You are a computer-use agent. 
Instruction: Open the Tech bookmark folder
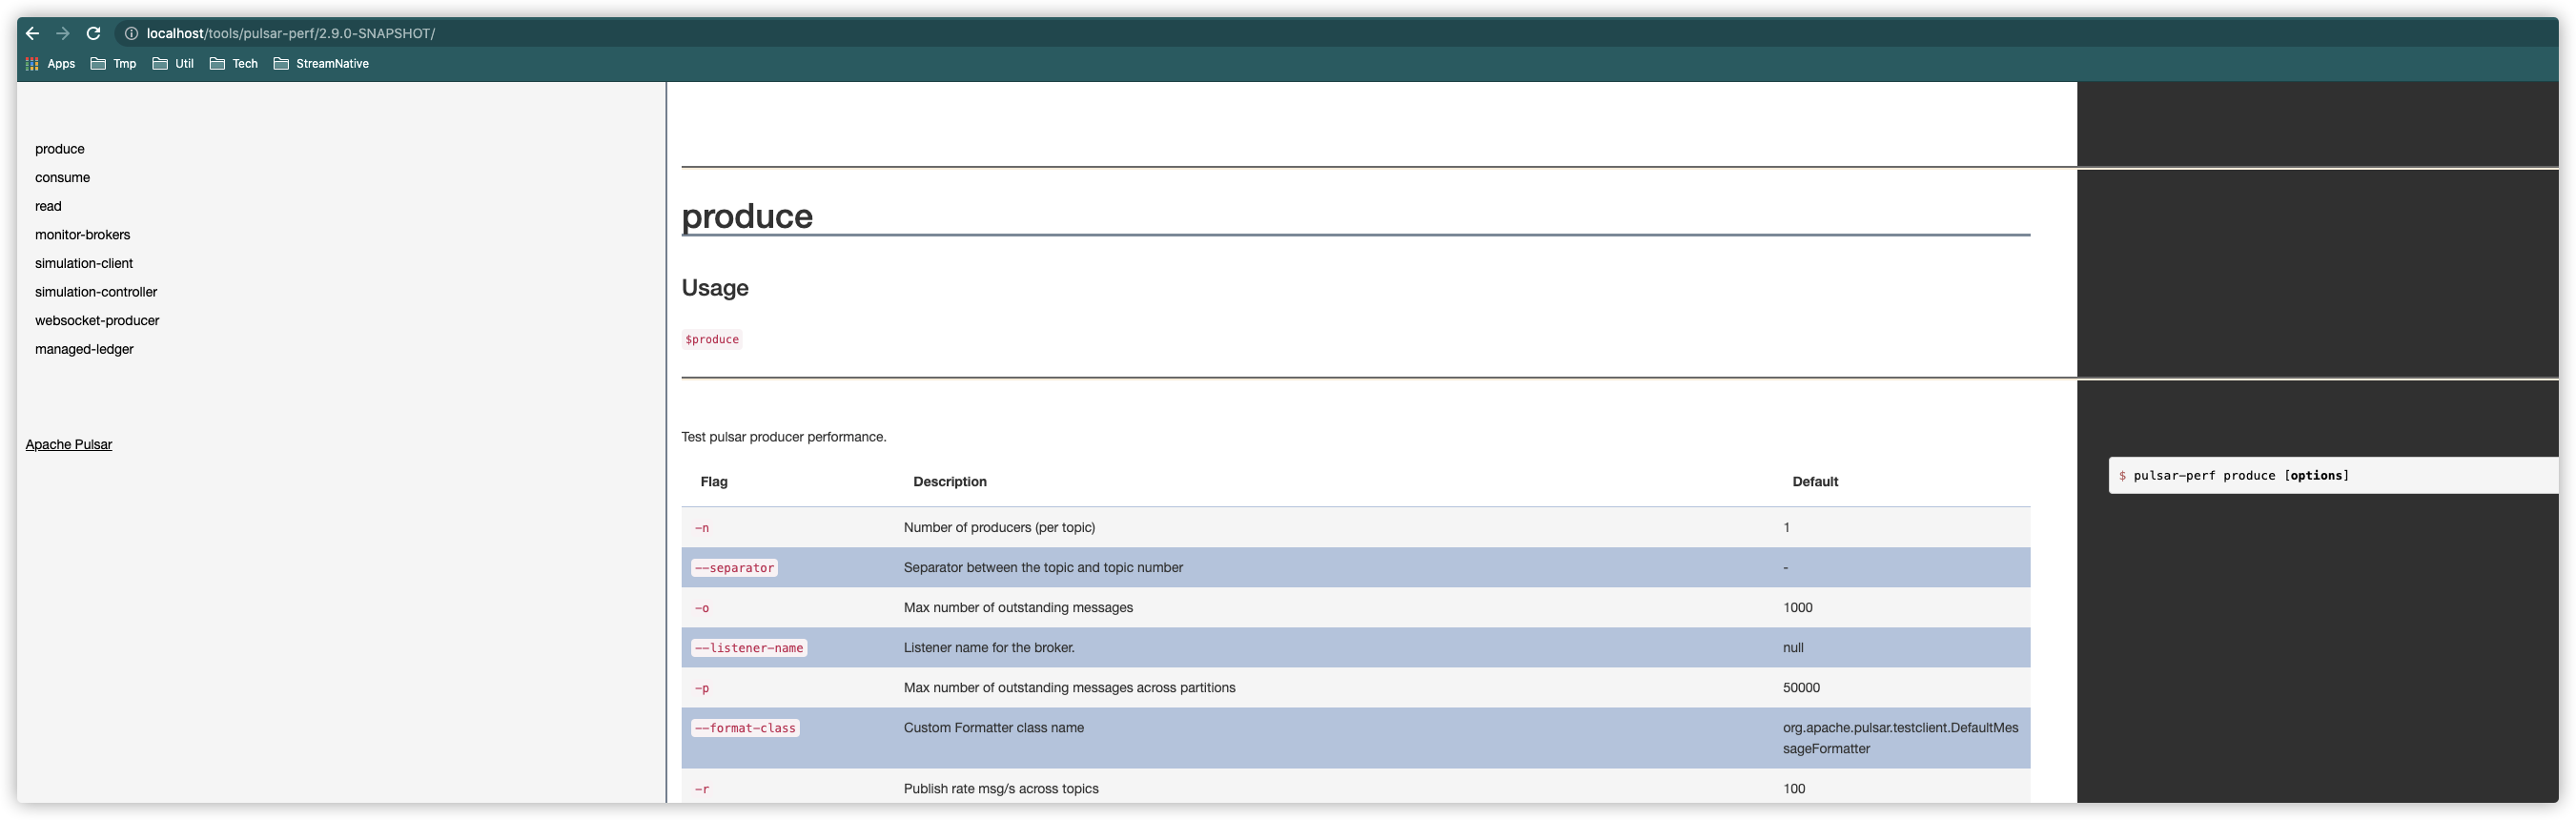click(234, 64)
